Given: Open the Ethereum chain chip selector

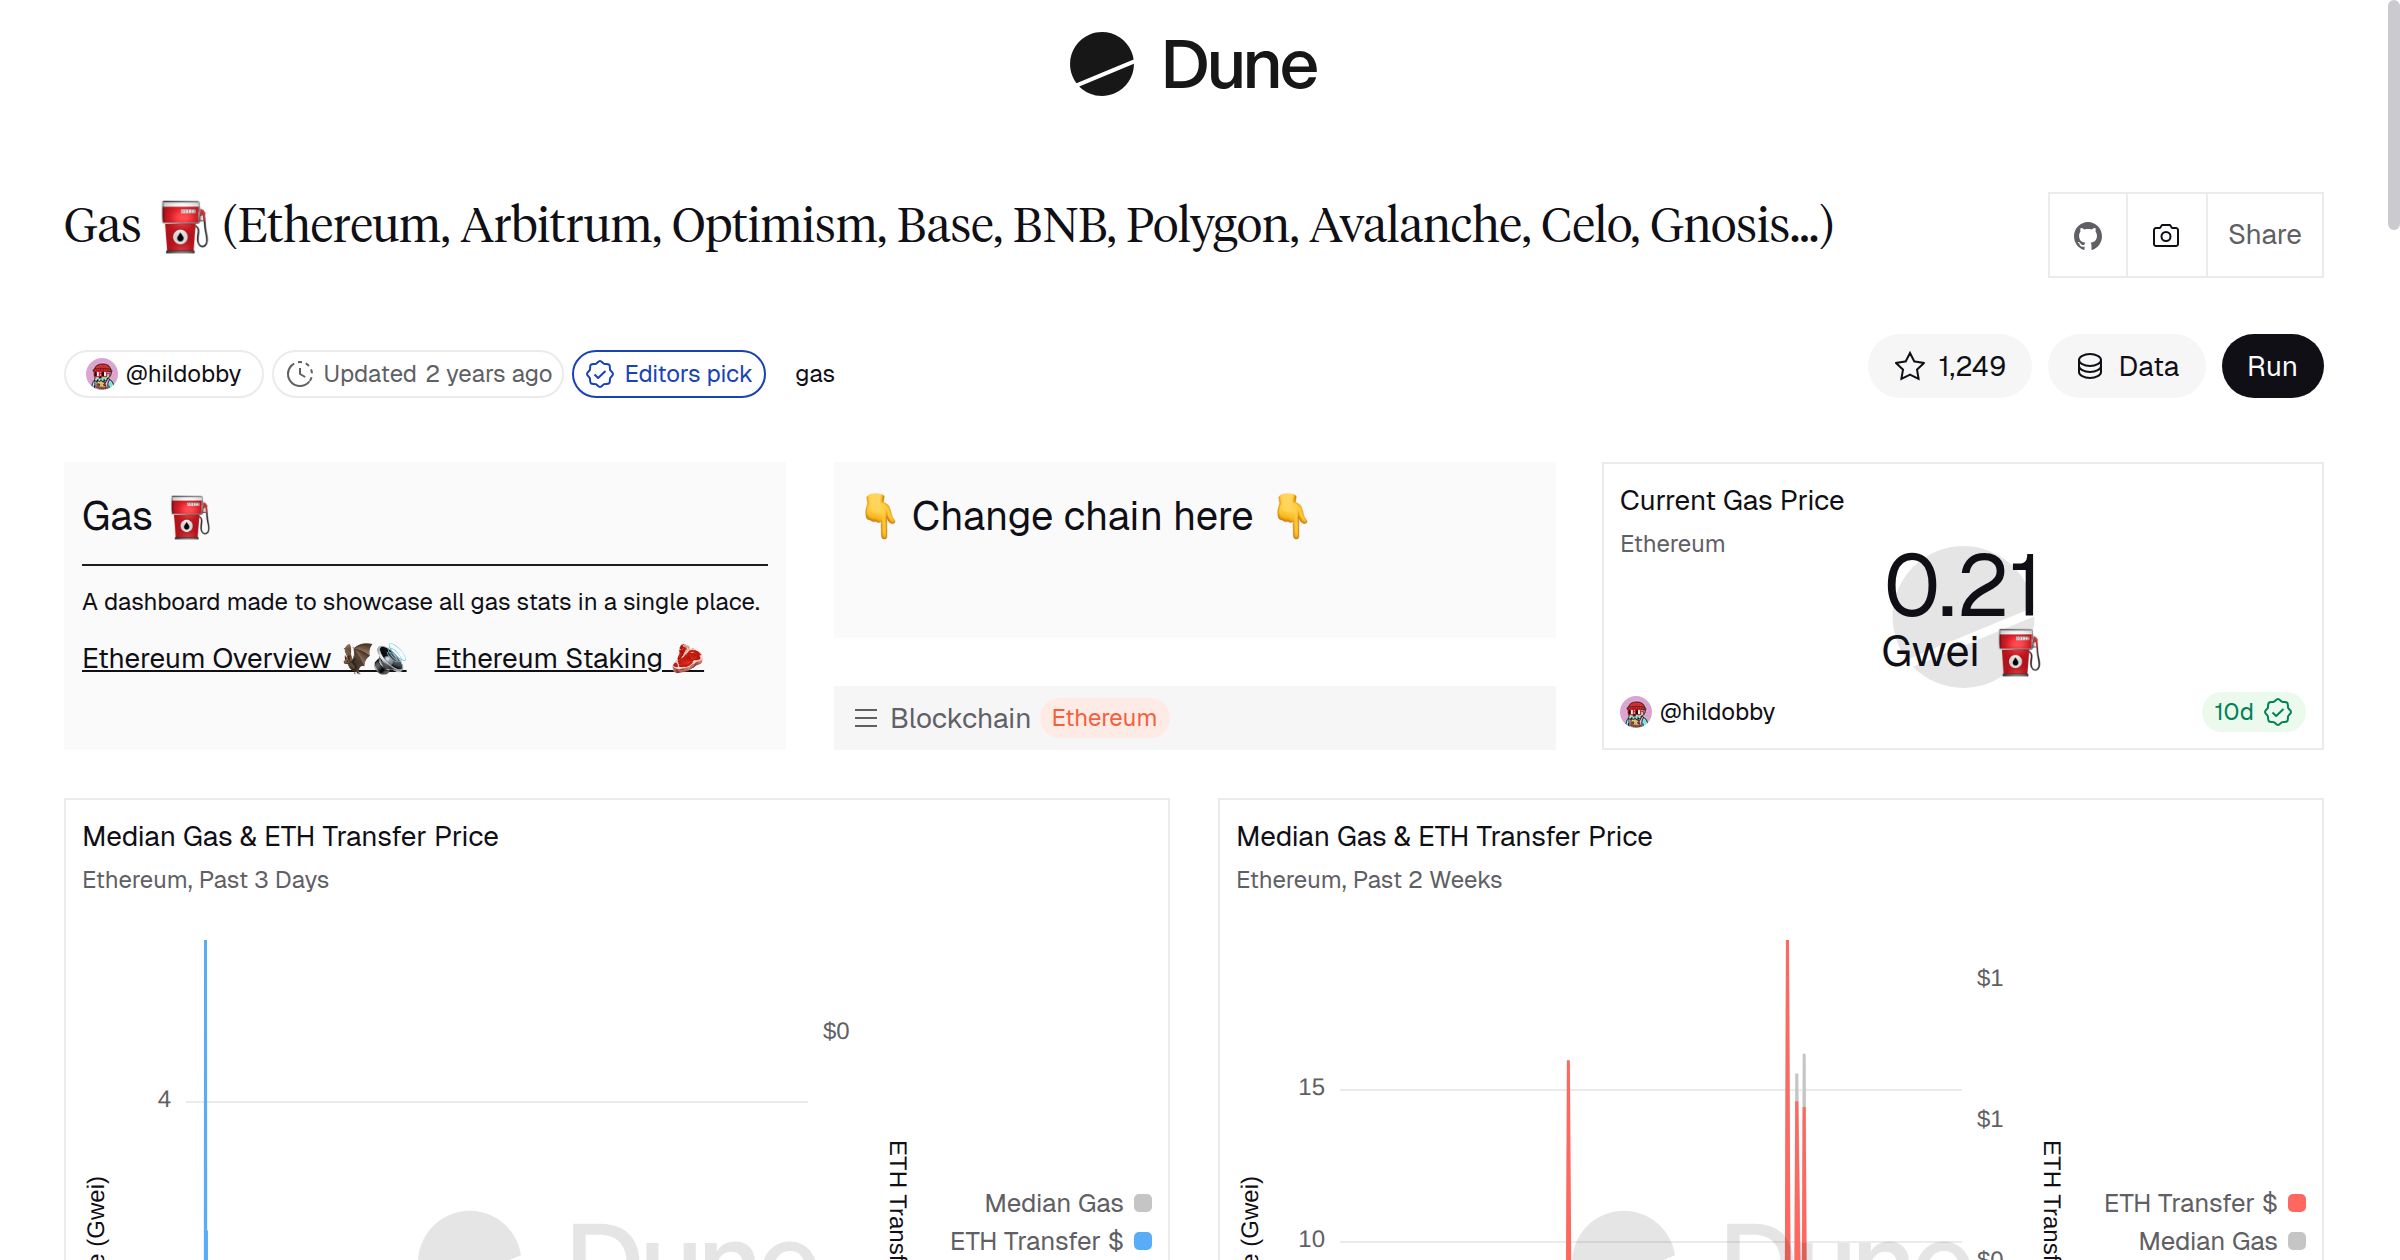Looking at the screenshot, I should click(x=1104, y=717).
